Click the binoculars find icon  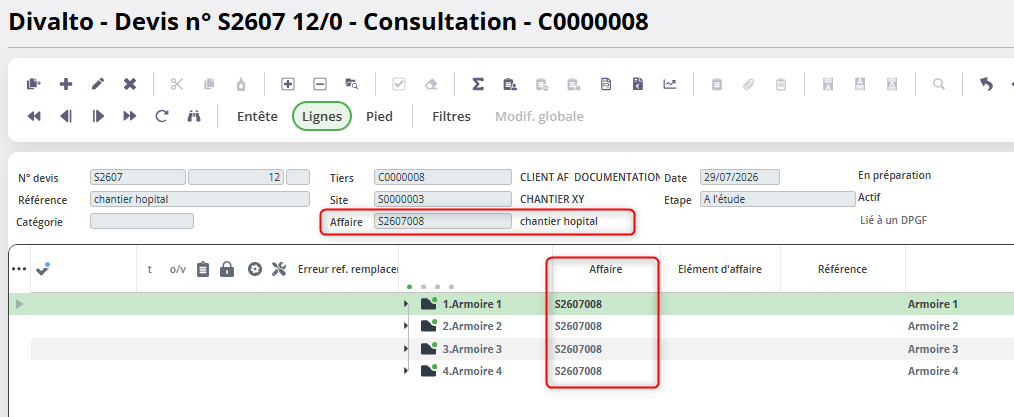click(194, 116)
